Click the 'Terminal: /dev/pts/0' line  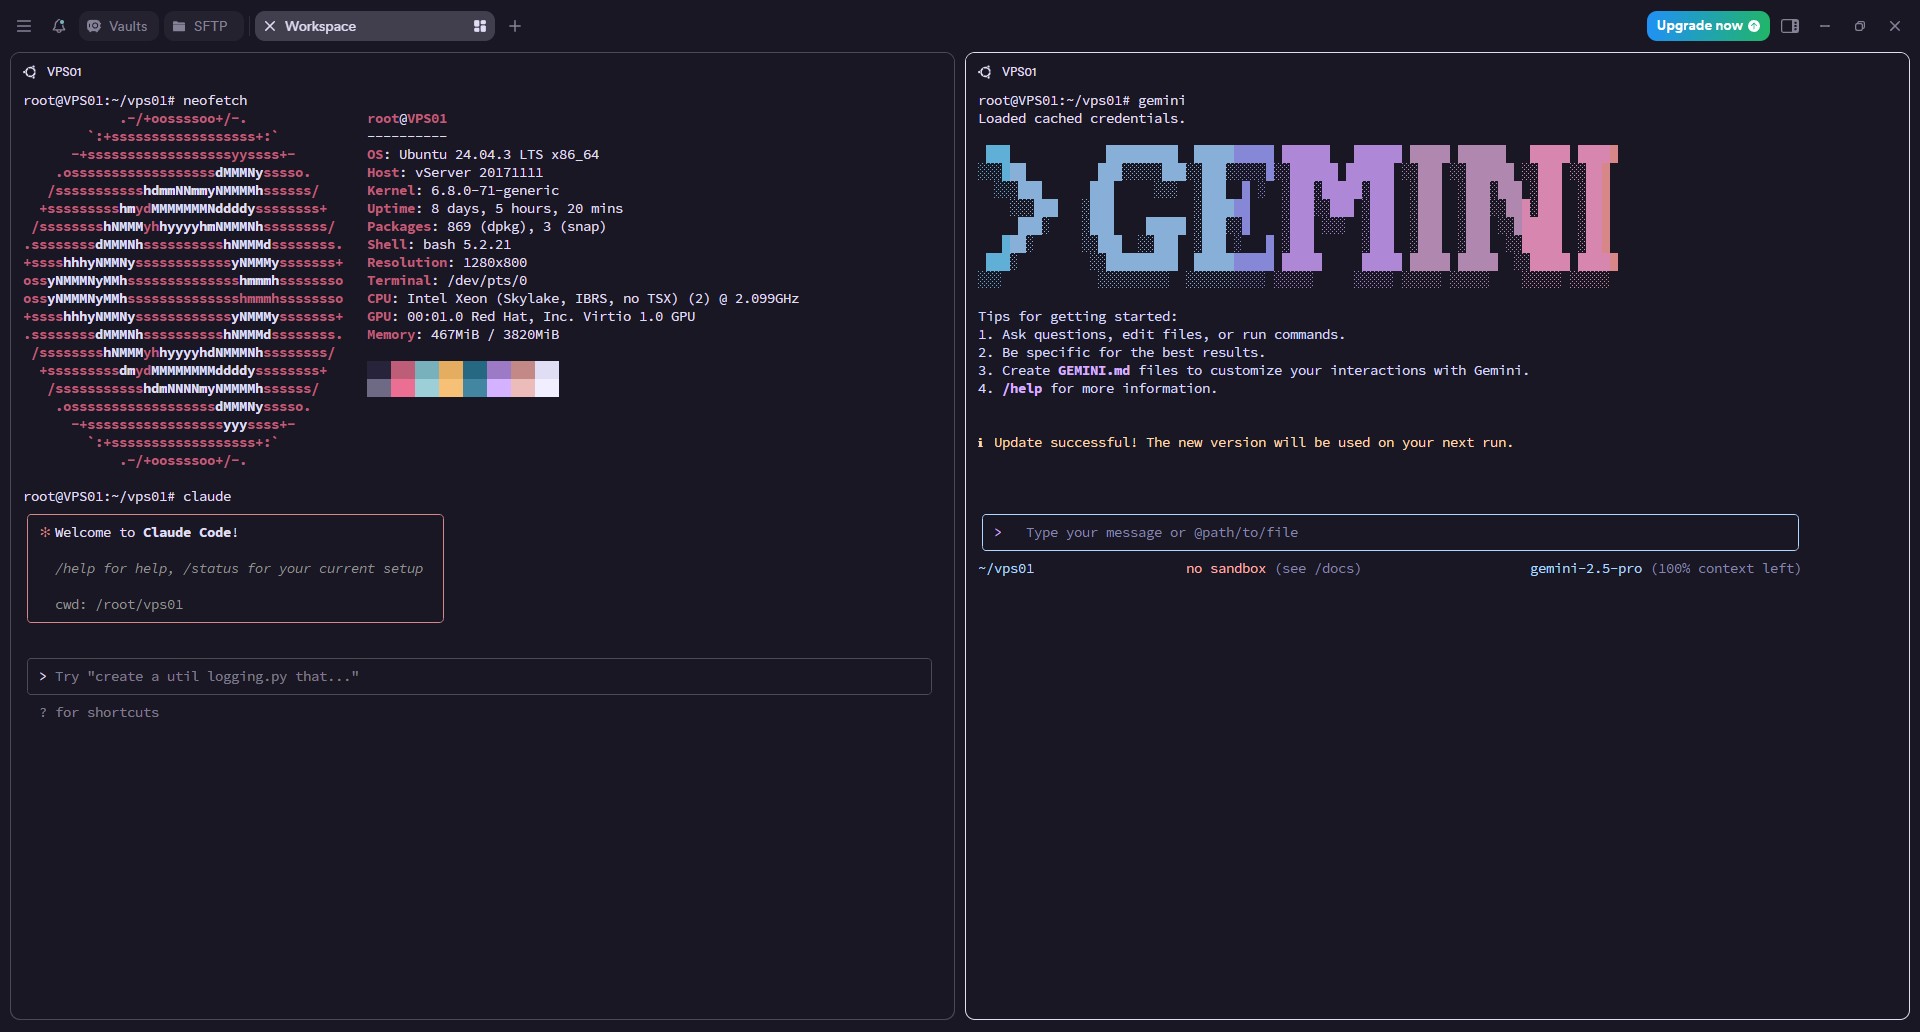pos(447,280)
